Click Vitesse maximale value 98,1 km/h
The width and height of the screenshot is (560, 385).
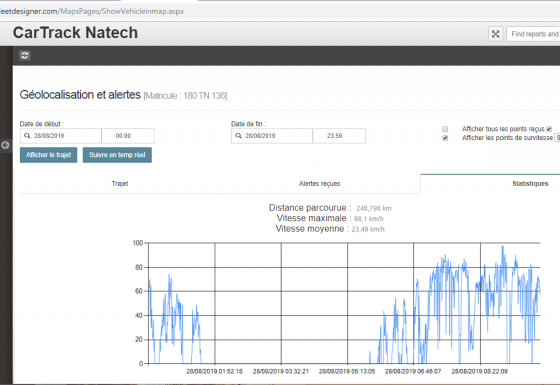point(369,219)
